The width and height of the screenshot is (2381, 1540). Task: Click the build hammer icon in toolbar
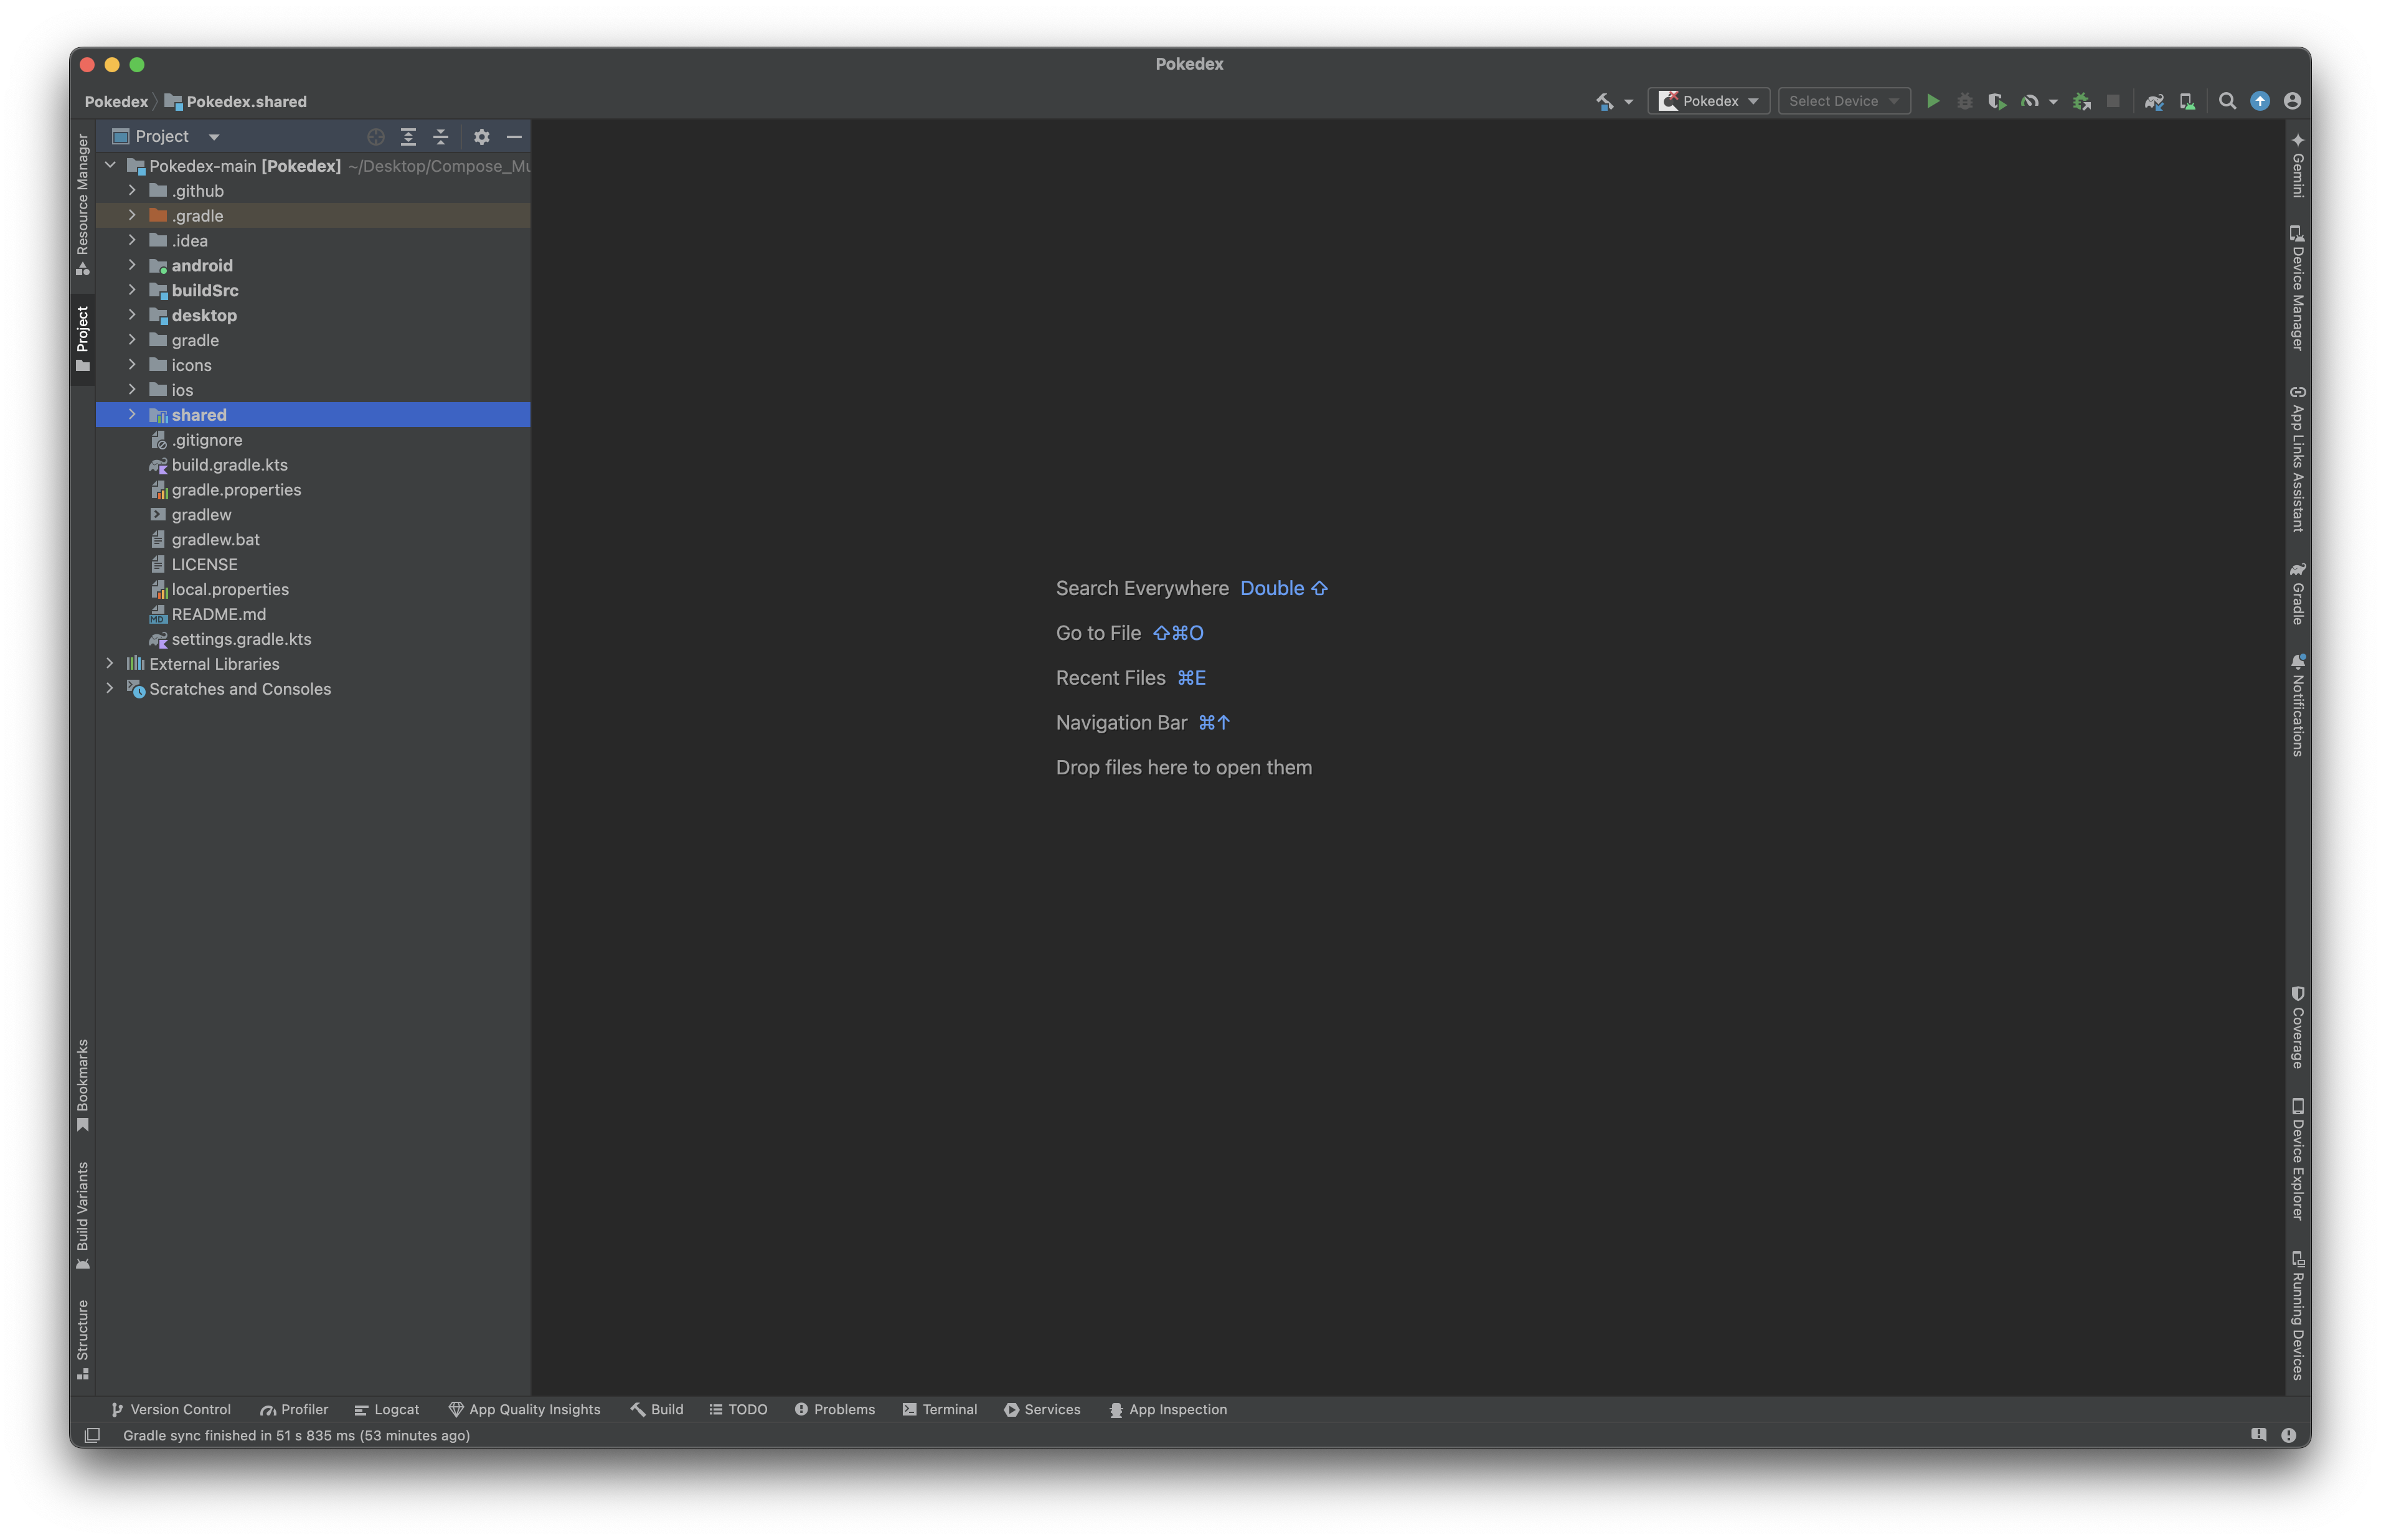[1604, 101]
